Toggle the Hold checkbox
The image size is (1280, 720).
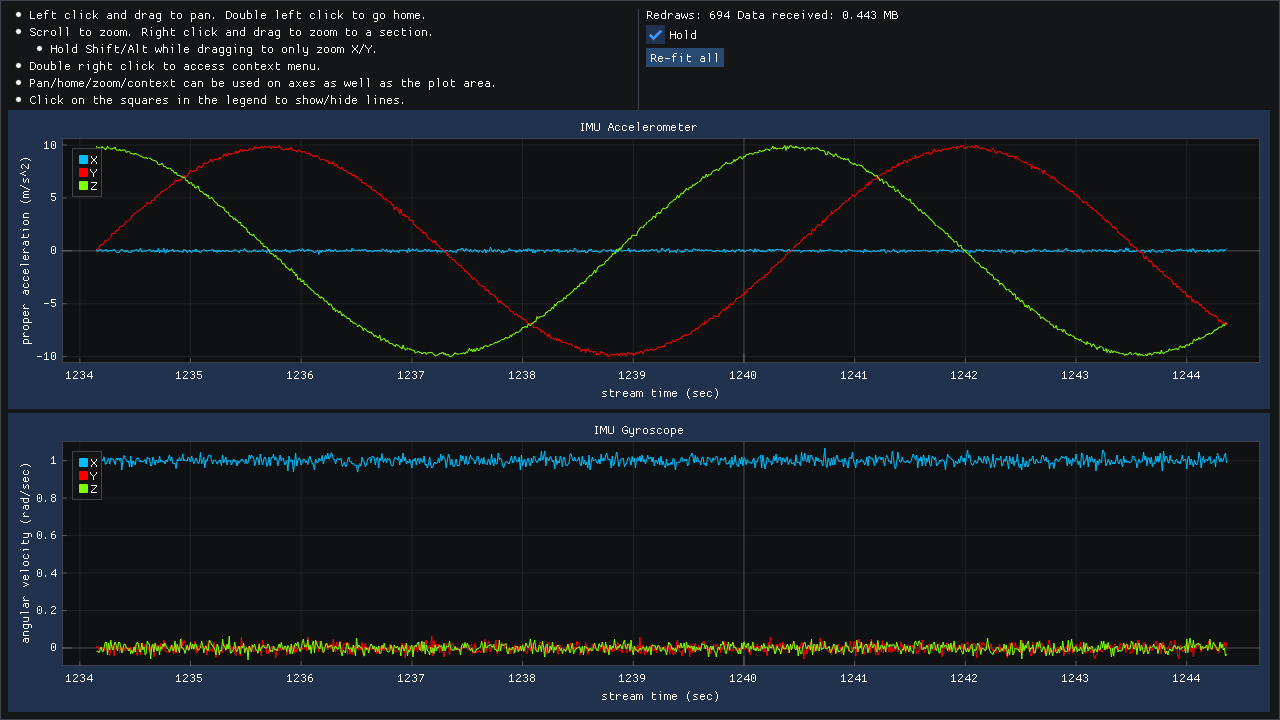click(656, 35)
